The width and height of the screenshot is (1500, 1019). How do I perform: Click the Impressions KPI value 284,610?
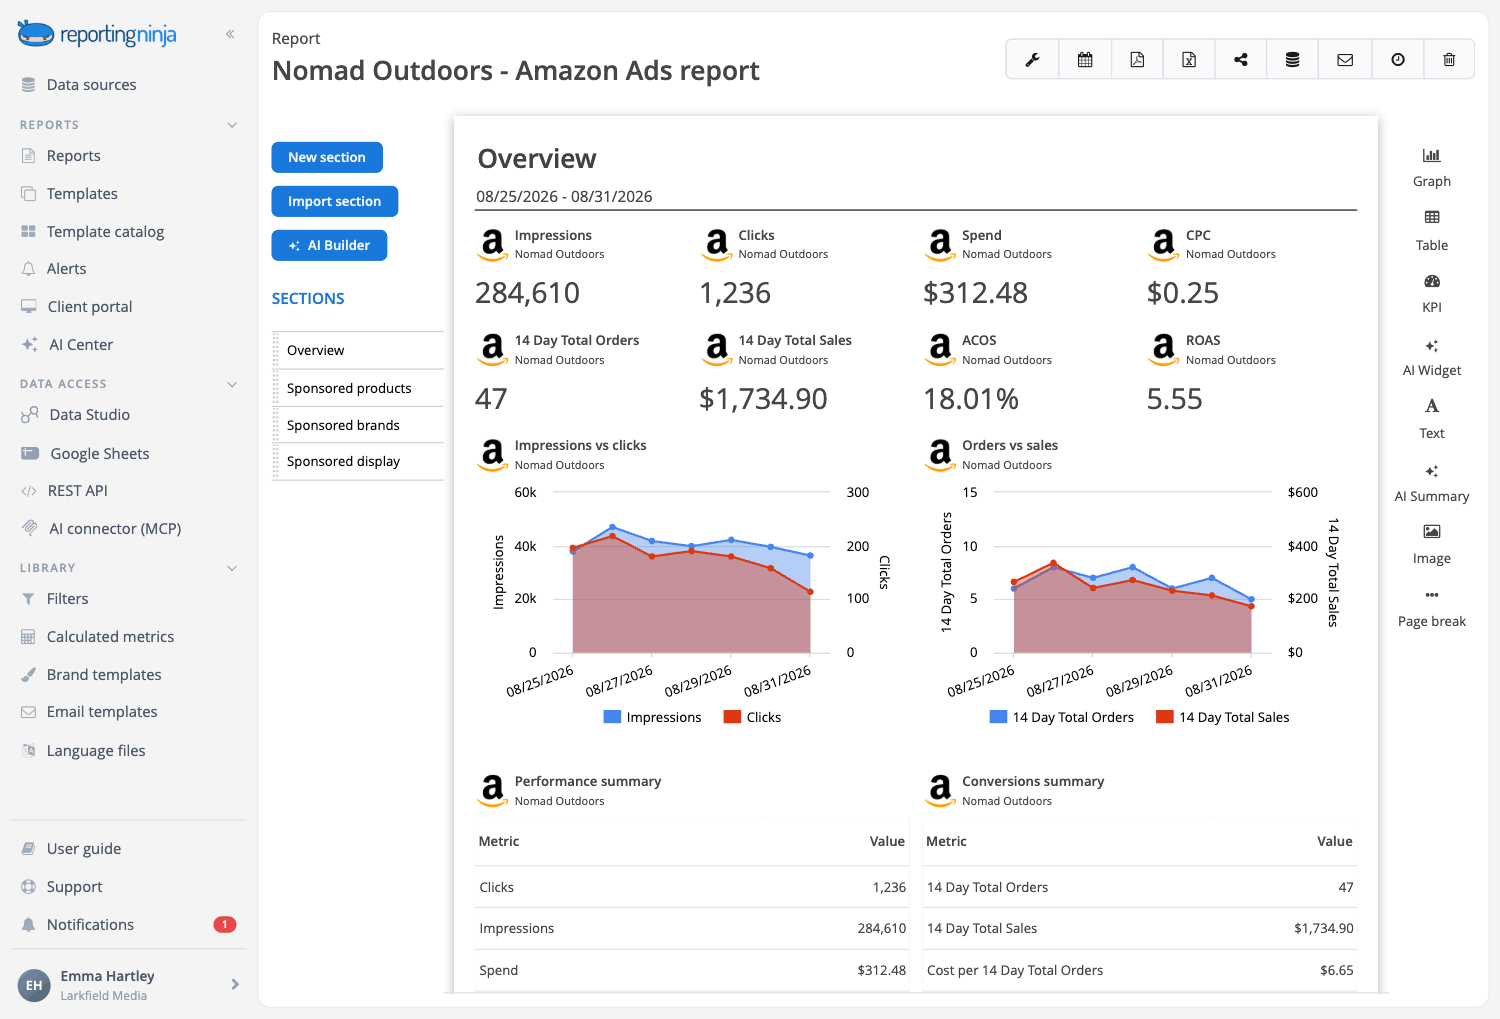(527, 293)
